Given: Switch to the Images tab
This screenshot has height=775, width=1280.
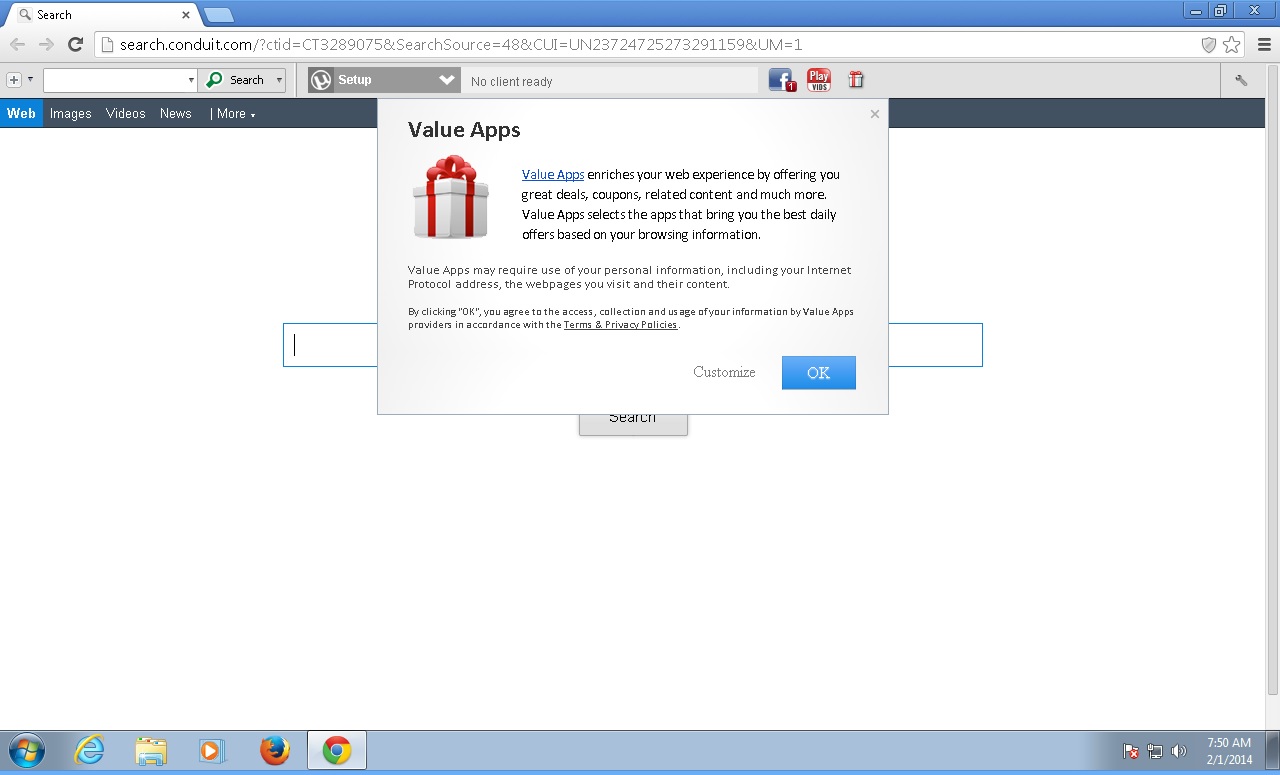Looking at the screenshot, I should click(71, 114).
